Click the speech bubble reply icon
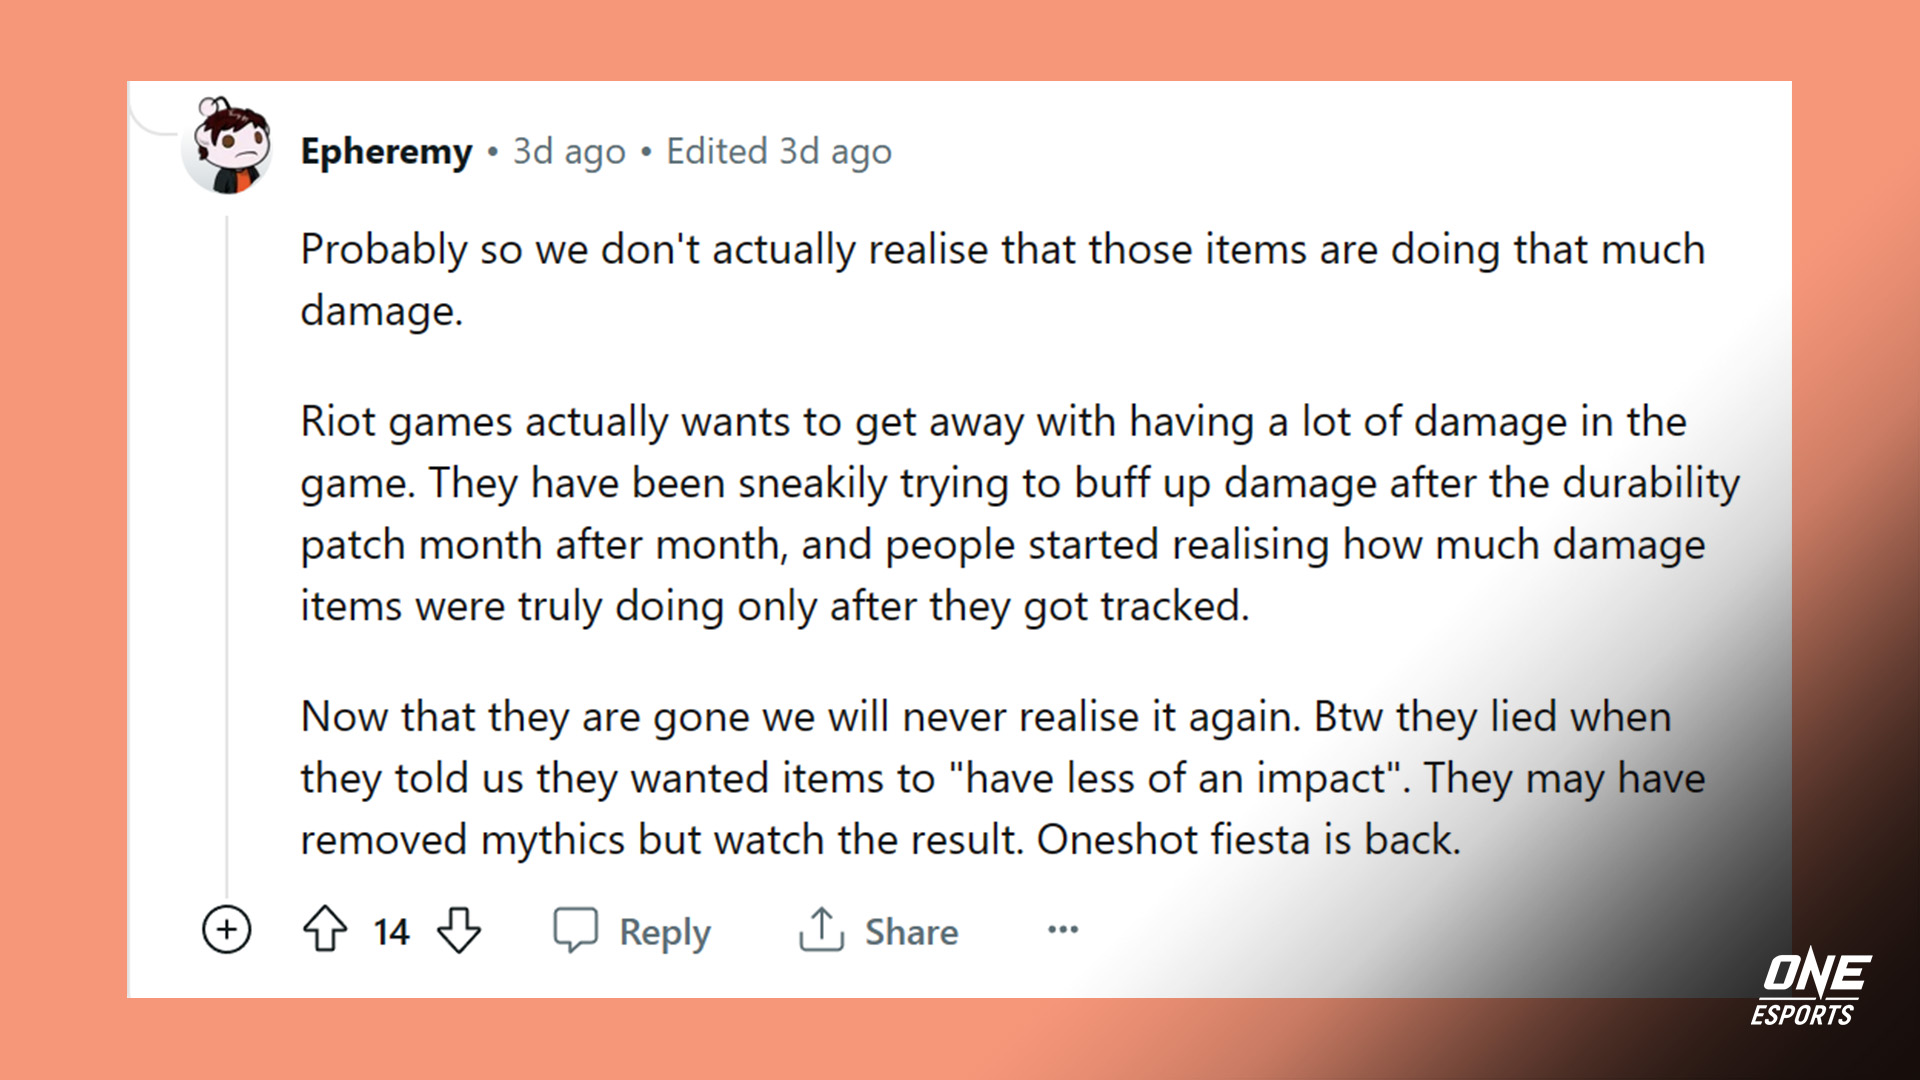Screen dimensions: 1920x1080 point(575,930)
